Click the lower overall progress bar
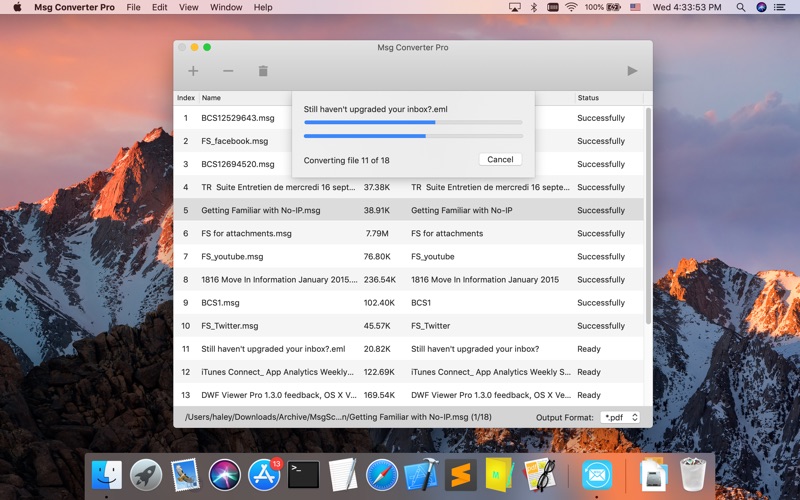This screenshot has height=500, width=800. tap(413, 136)
